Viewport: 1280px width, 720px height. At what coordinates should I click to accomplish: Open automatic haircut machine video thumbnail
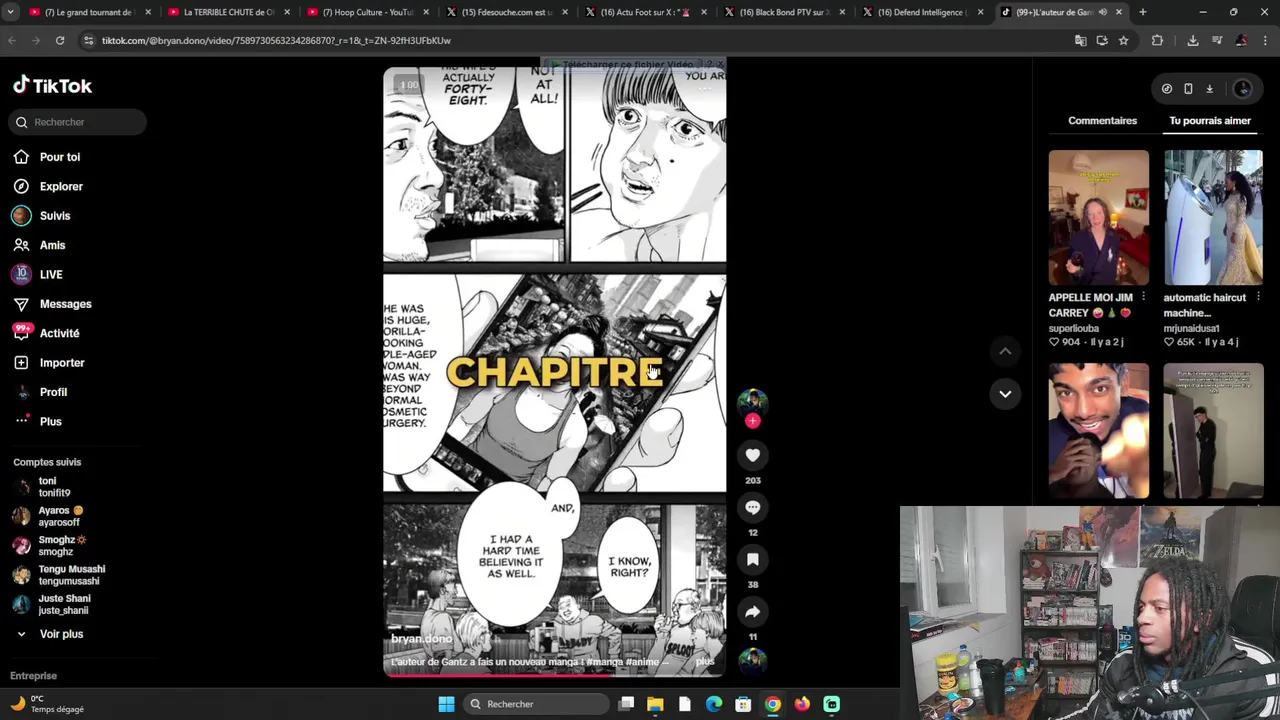pyautogui.click(x=1213, y=218)
